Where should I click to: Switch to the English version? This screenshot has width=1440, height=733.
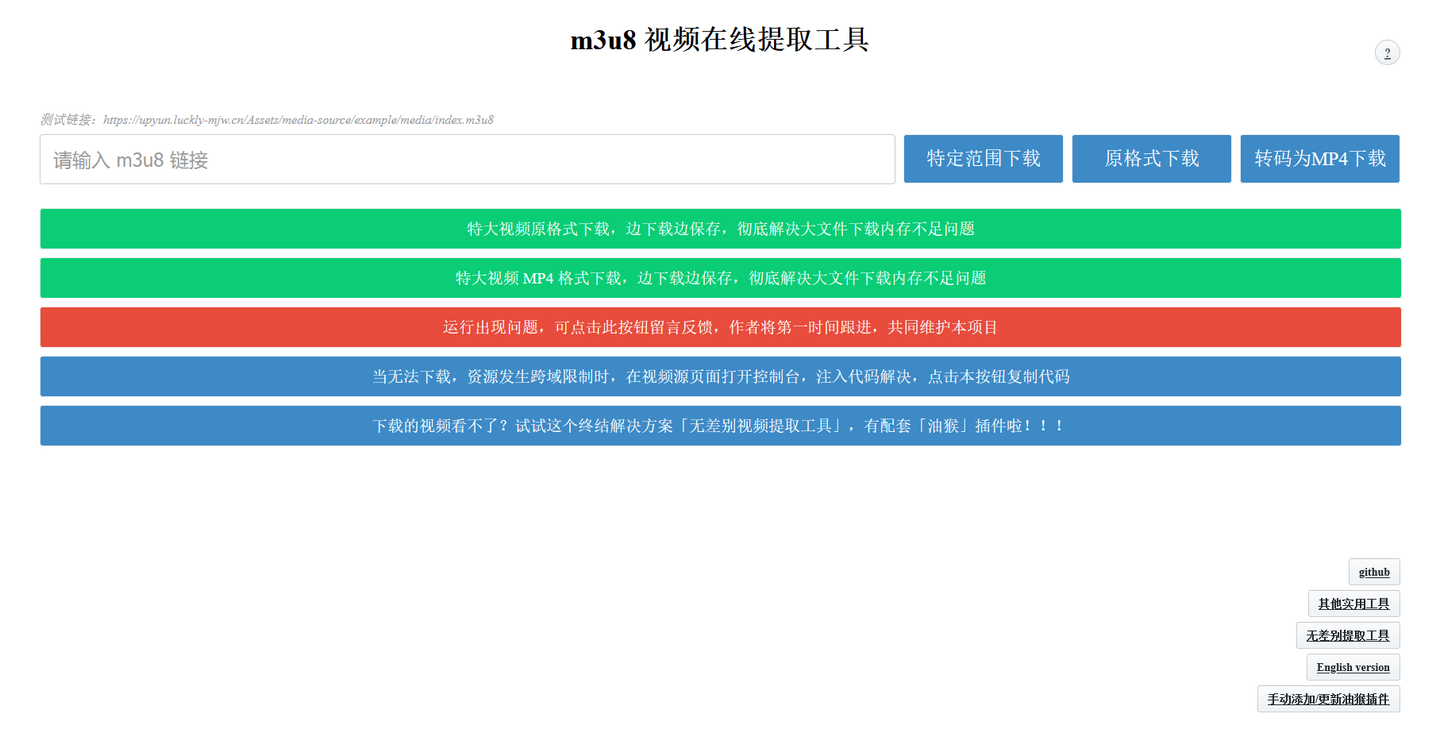[x=1352, y=667]
